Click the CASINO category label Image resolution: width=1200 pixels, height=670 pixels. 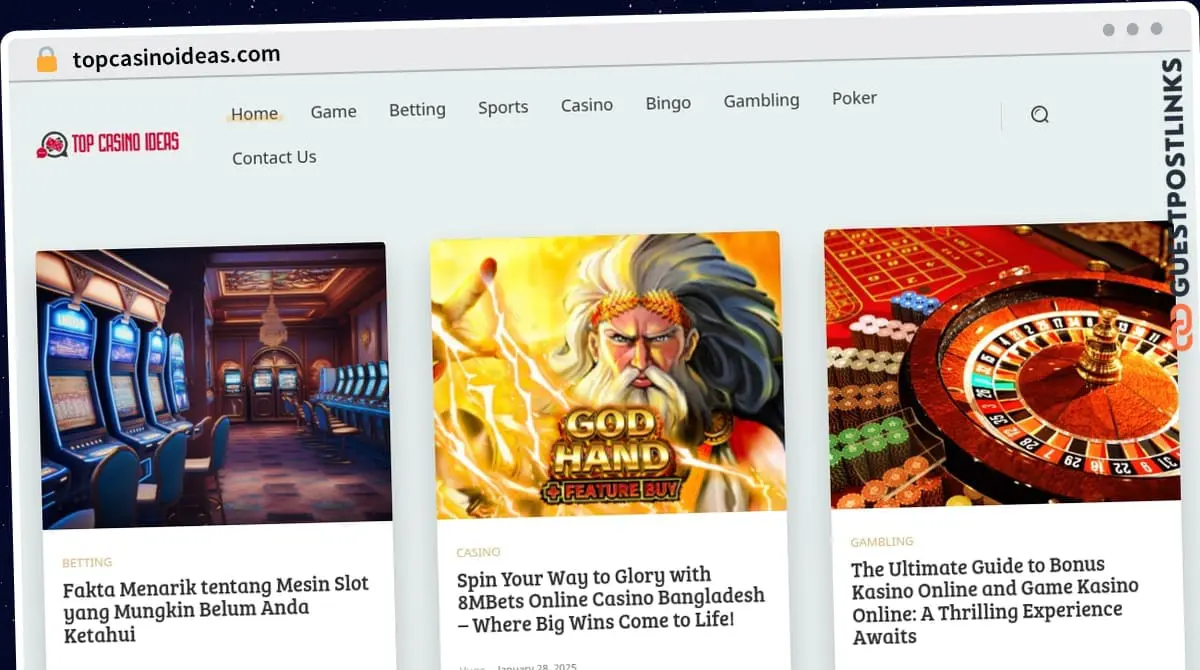(x=479, y=552)
